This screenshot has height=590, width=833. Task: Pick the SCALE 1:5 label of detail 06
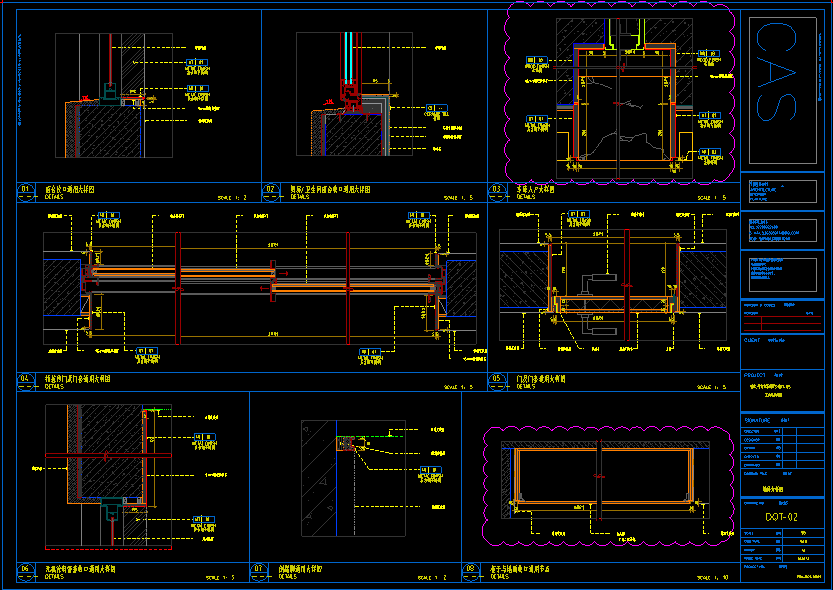click(220, 577)
